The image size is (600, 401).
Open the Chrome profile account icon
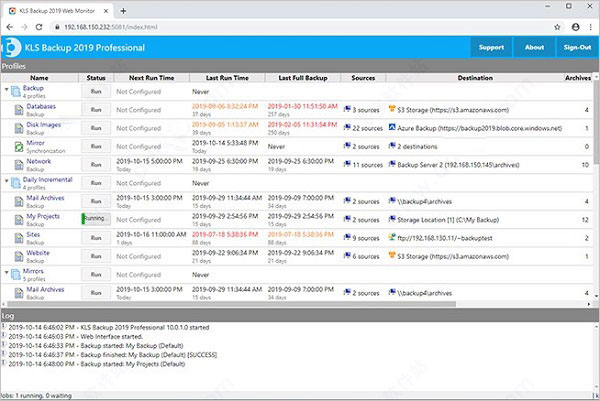(576, 27)
